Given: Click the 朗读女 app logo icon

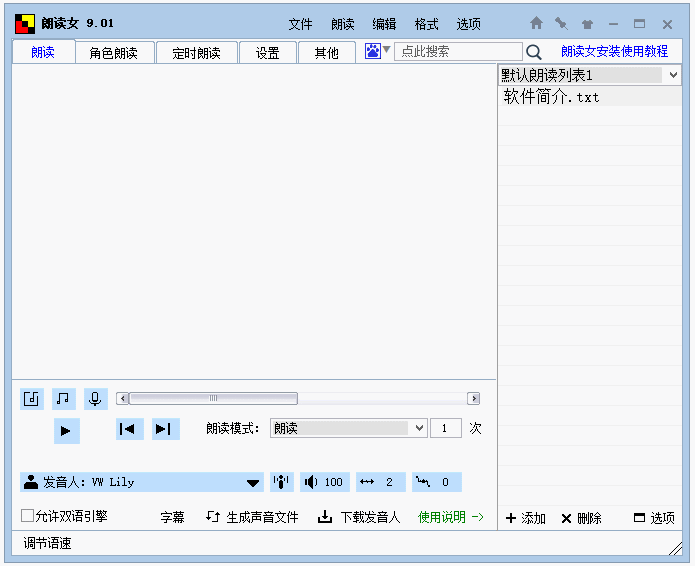Looking at the screenshot, I should click(x=25, y=23).
